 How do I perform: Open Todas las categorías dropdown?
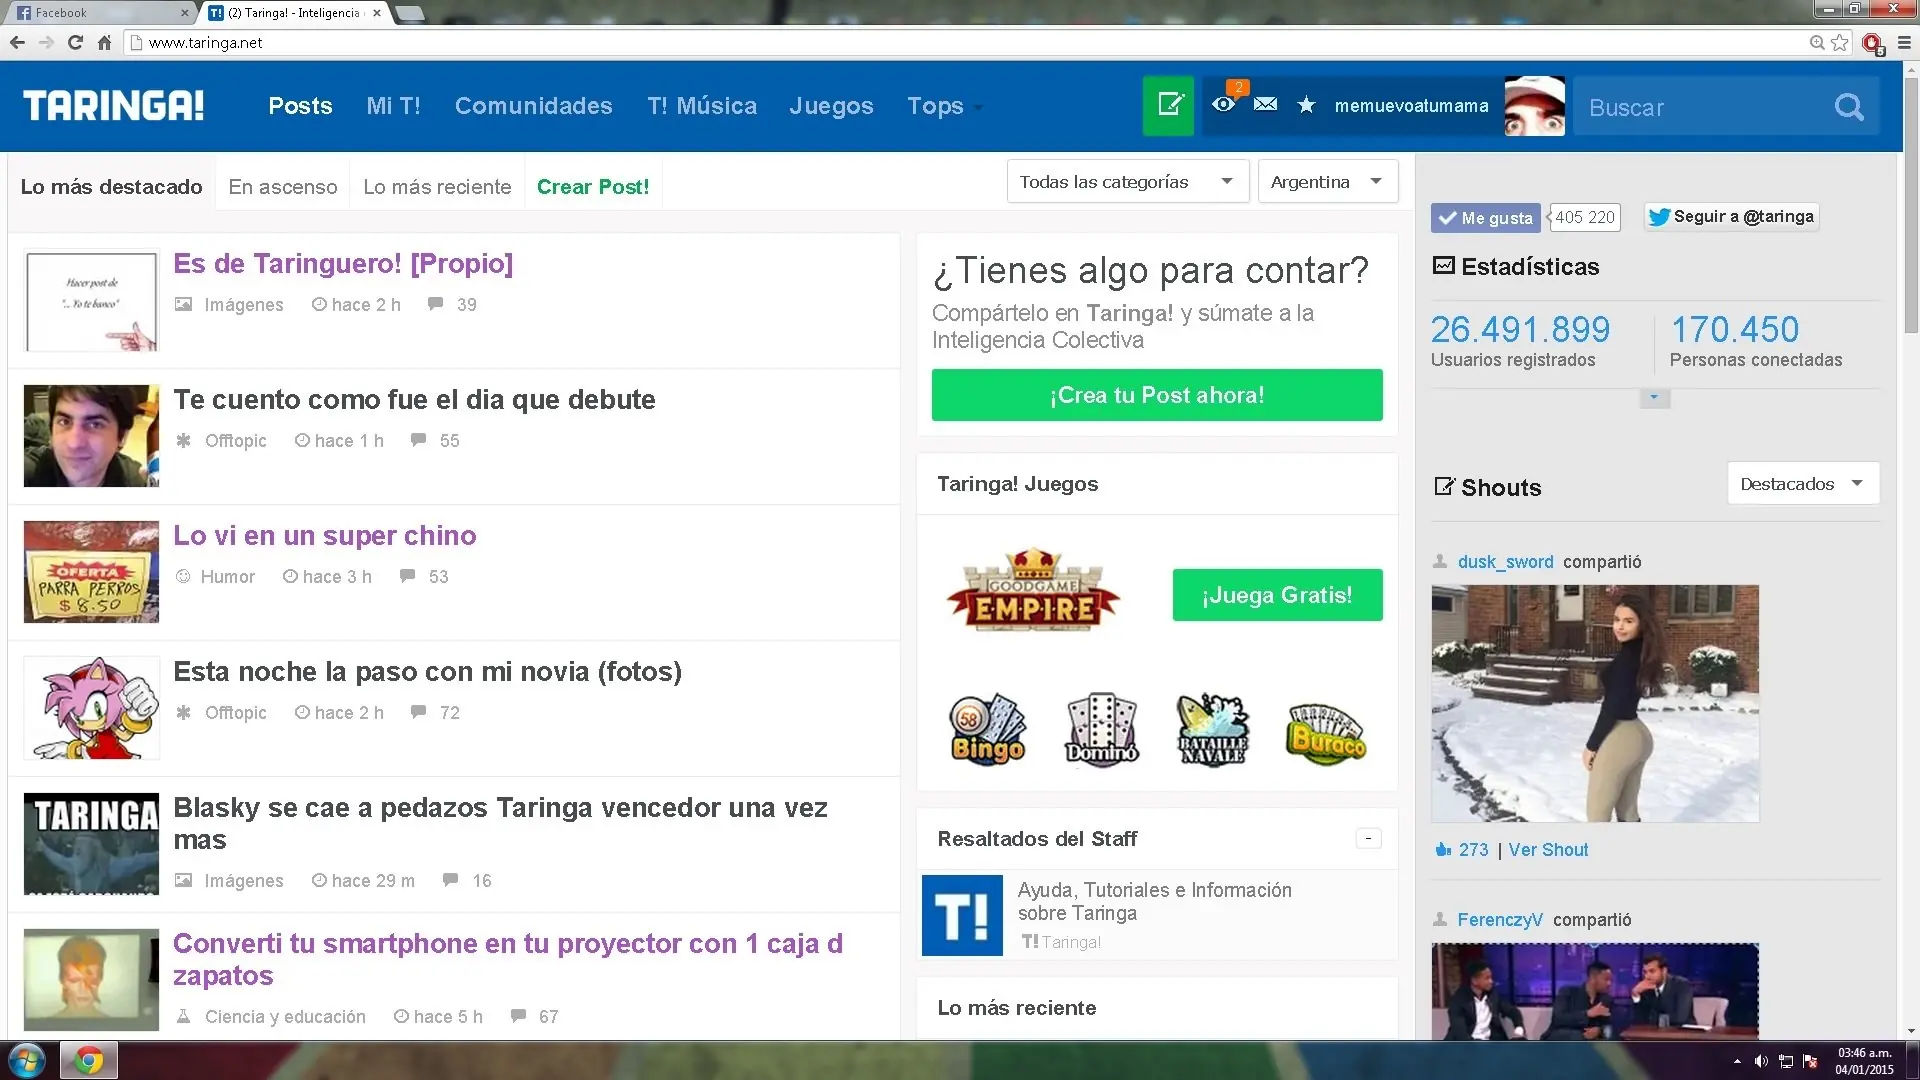coord(1128,181)
